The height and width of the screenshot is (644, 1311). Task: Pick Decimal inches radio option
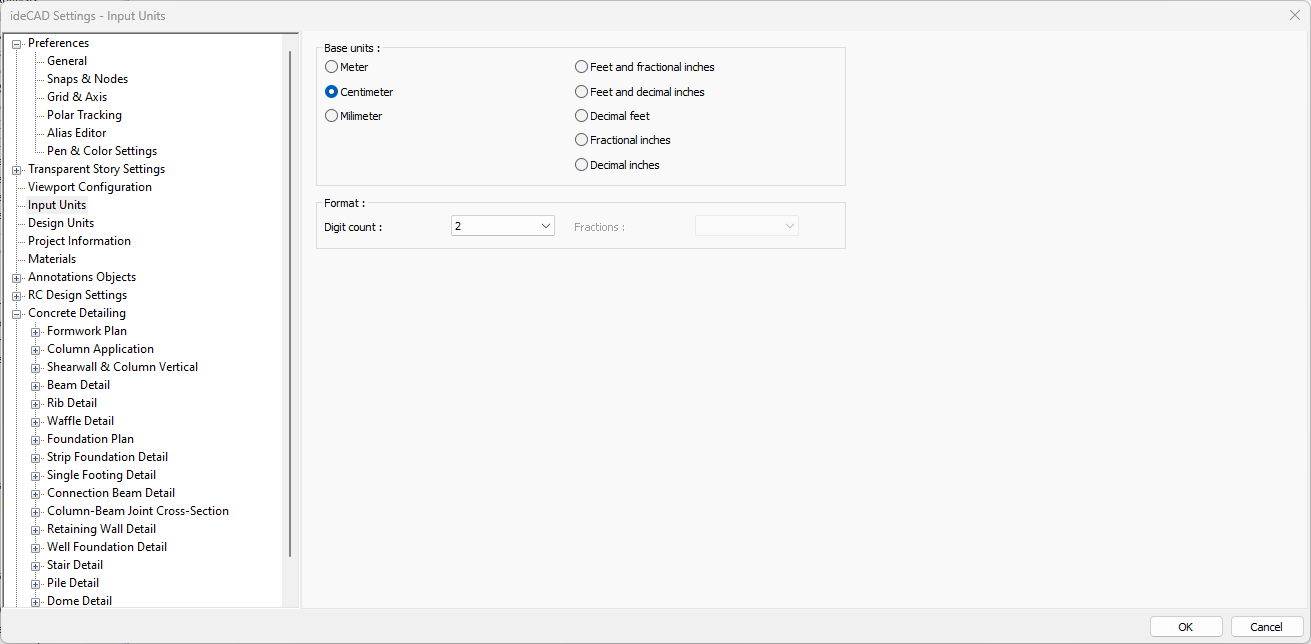(x=582, y=165)
